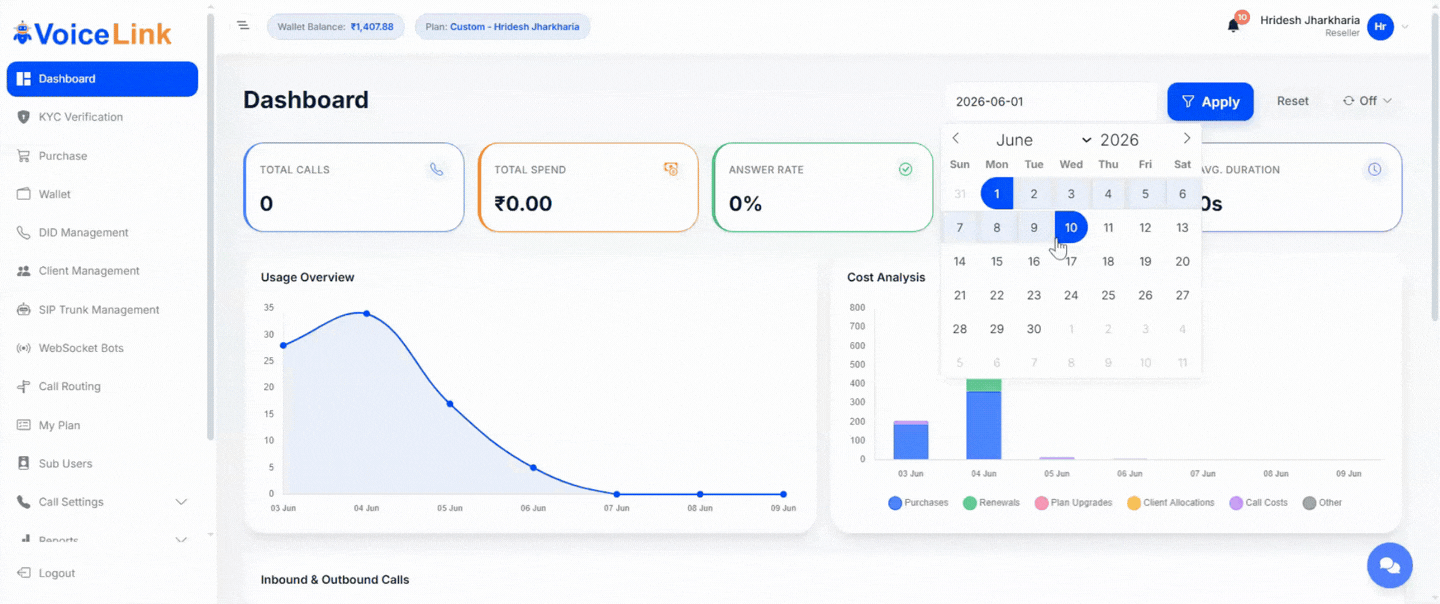Click the Wallet Balance pill
This screenshot has height=604, width=1440.
[x=335, y=27]
